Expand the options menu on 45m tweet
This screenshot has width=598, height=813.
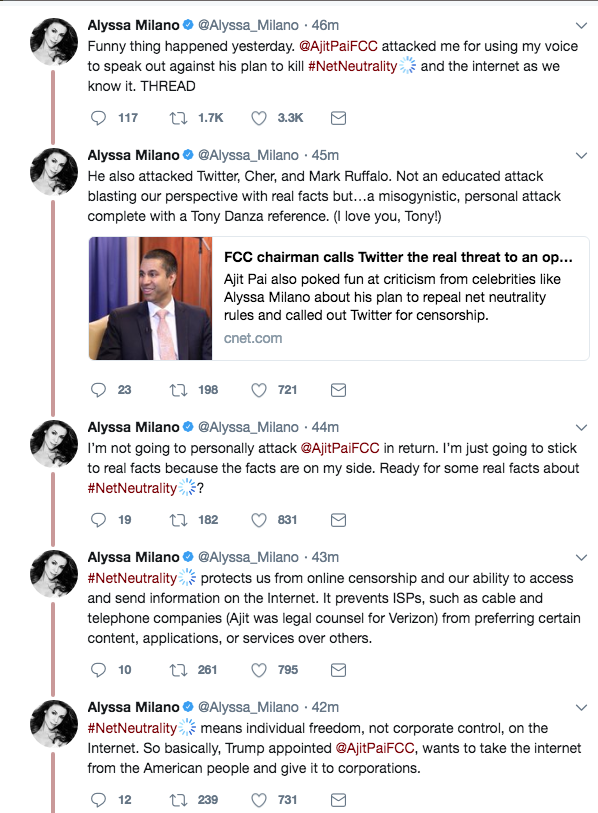point(581,156)
